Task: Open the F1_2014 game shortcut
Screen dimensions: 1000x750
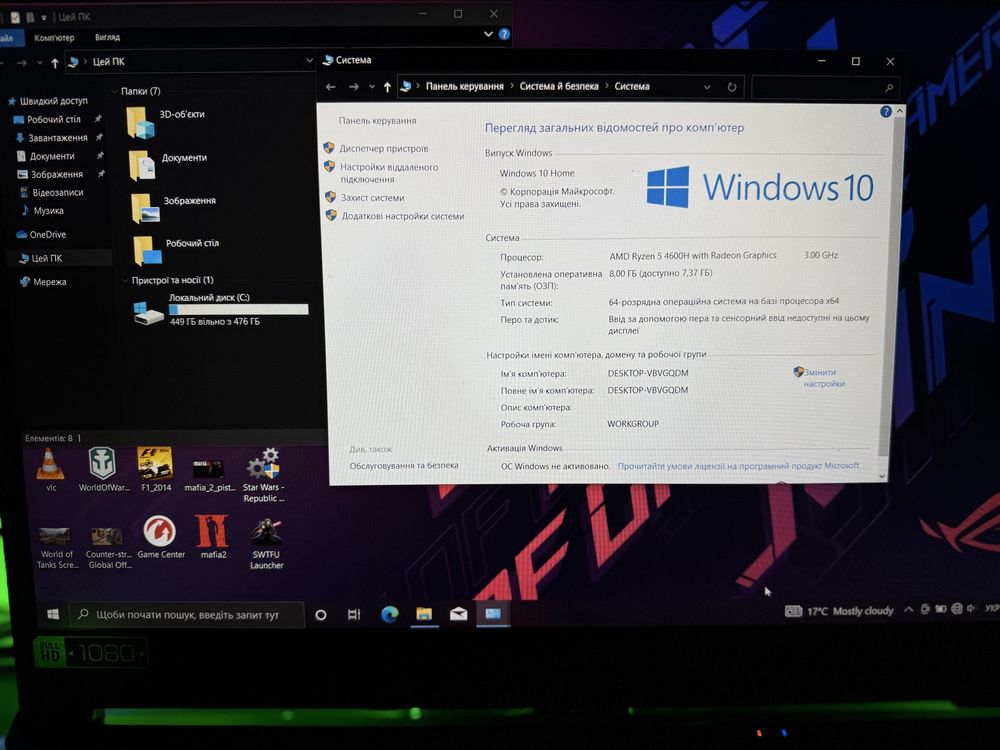Action: tap(156, 470)
